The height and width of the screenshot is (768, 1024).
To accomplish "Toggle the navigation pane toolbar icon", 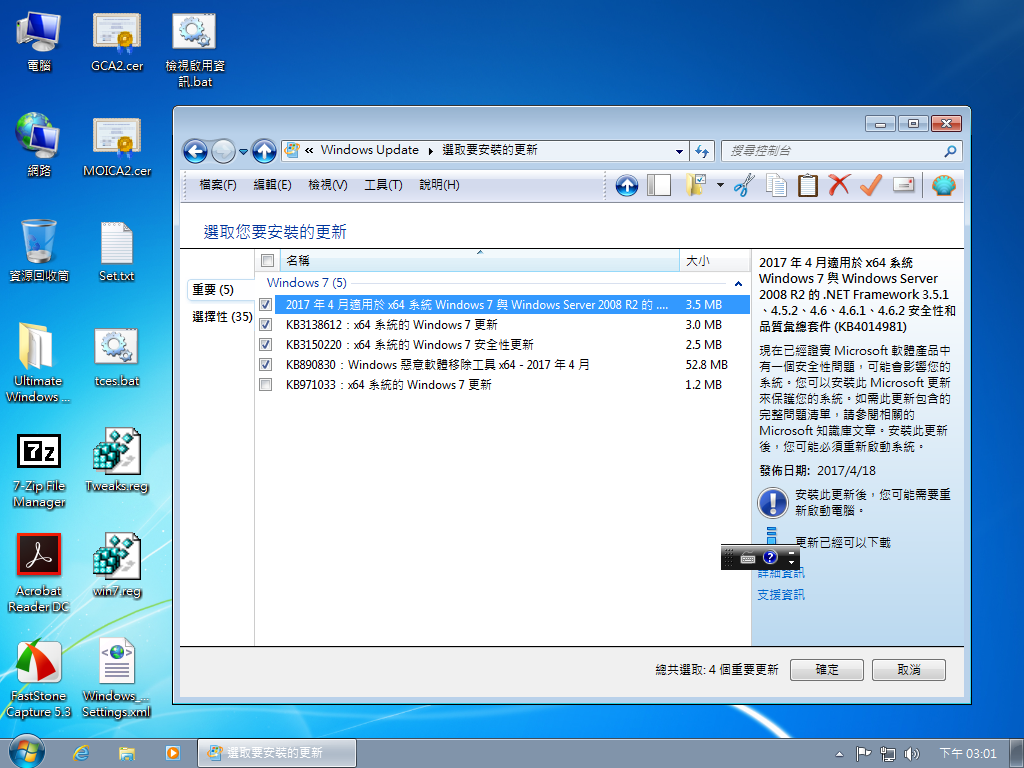I will pyautogui.click(x=659, y=185).
